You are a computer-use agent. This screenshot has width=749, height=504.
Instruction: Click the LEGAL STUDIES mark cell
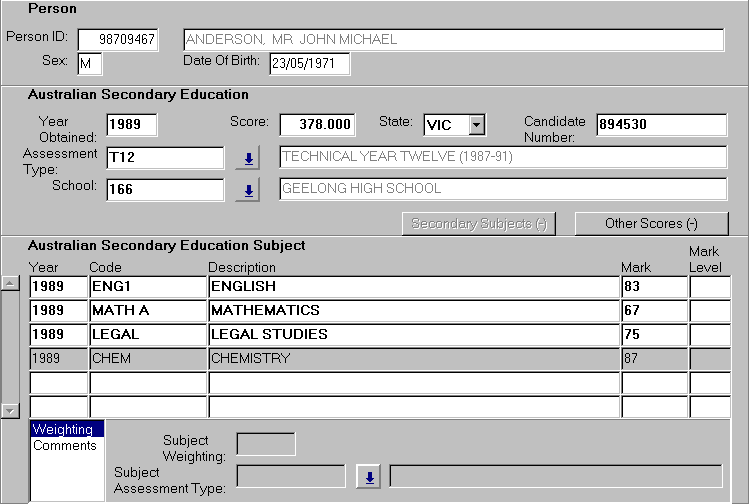tap(653, 335)
